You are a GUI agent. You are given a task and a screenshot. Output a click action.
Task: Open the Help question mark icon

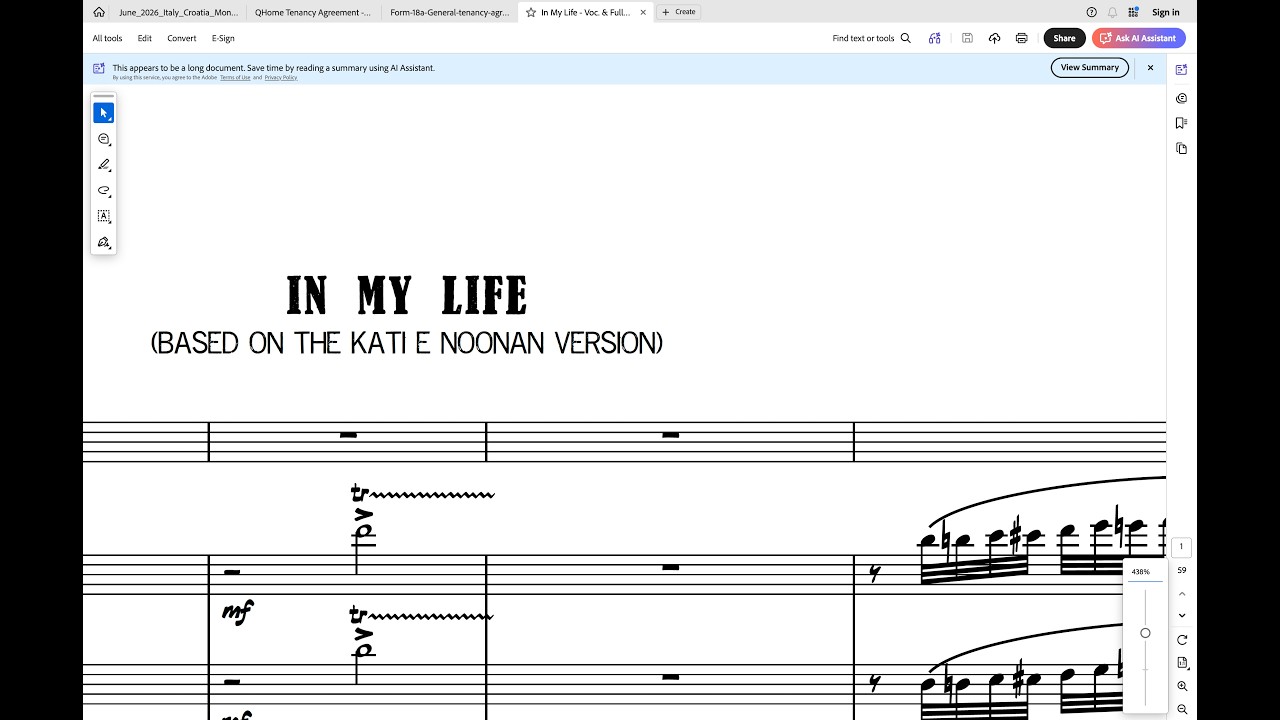[1091, 12]
